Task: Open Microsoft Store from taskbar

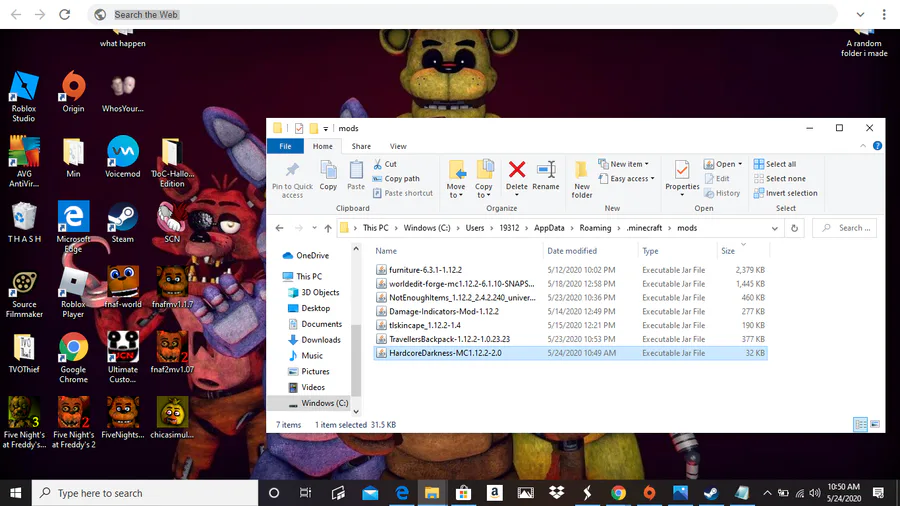Action: coord(463,493)
